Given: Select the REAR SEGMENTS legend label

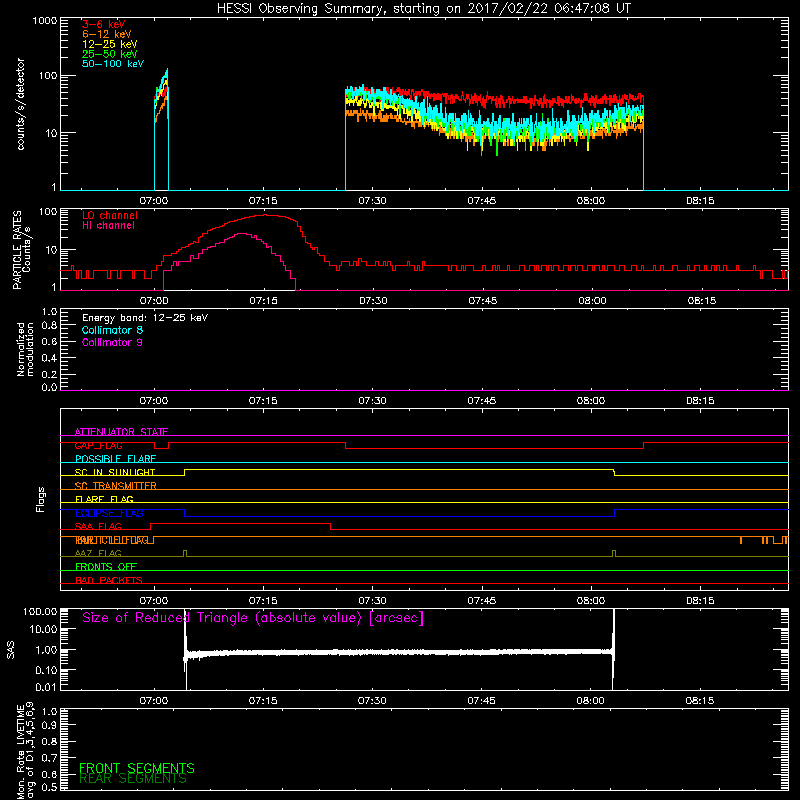Looking at the screenshot, I should coord(133,779).
